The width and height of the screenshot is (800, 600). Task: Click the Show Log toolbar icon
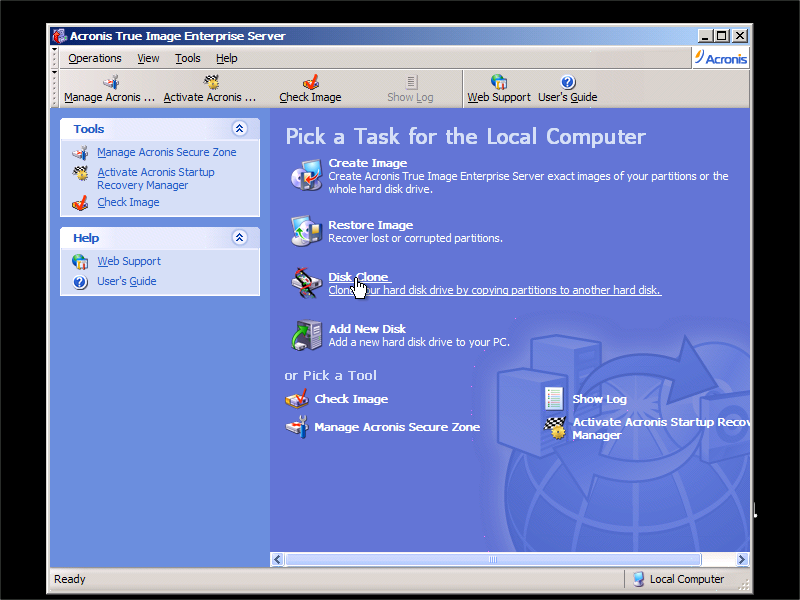(411, 82)
